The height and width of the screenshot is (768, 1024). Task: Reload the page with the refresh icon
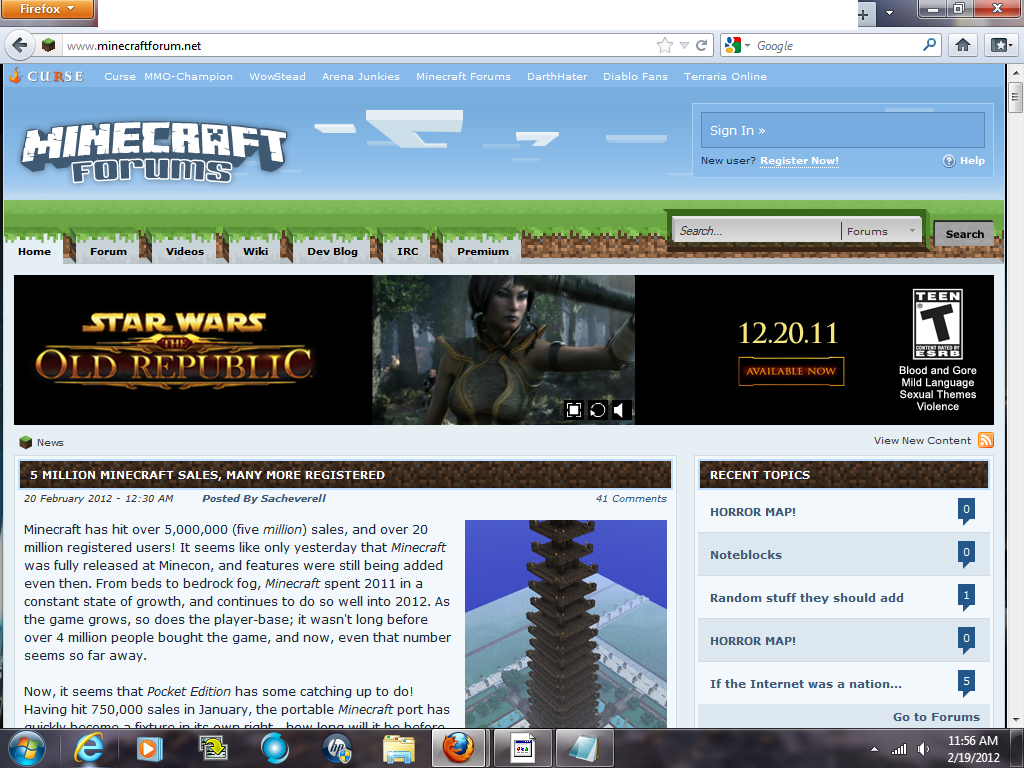pyautogui.click(x=701, y=45)
